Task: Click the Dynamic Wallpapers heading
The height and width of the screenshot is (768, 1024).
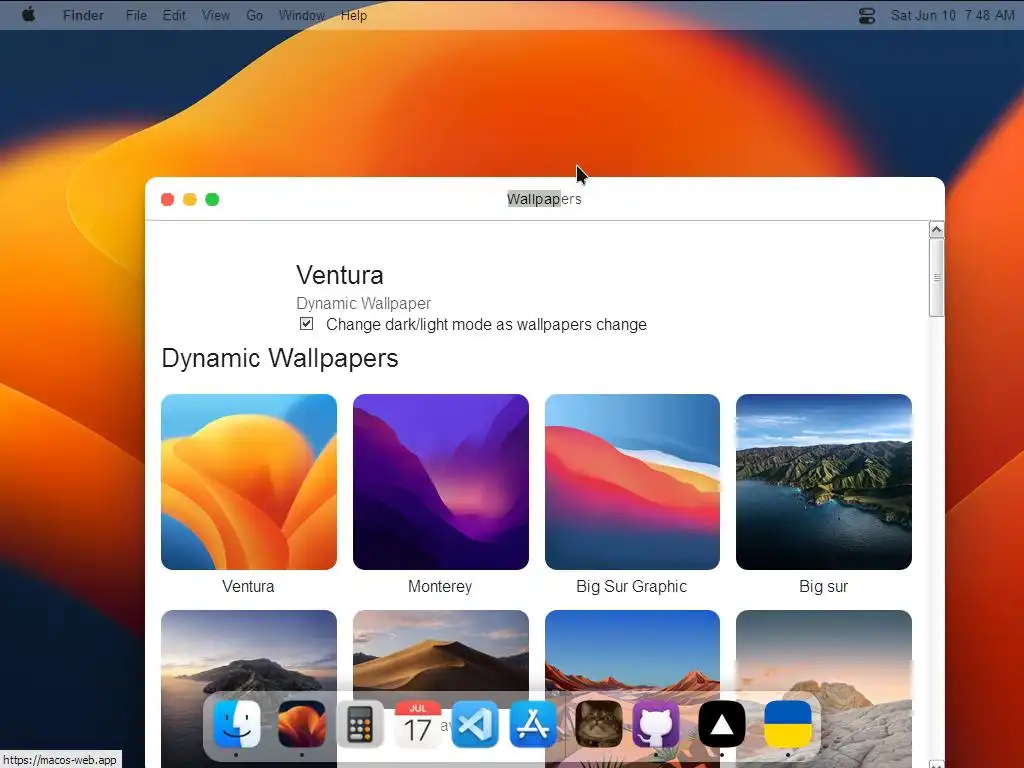Action: (280, 358)
